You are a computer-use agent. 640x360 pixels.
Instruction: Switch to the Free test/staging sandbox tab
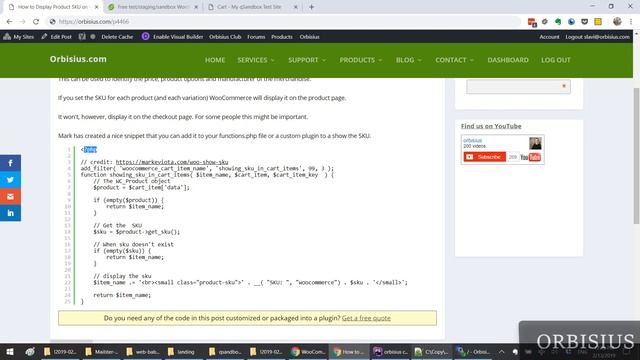[x=153, y=7]
